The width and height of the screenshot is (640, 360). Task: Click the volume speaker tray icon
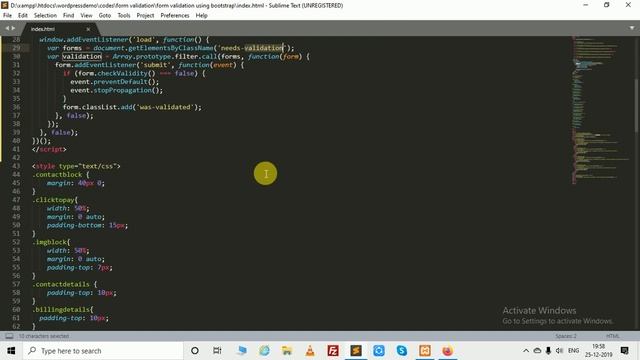(x=559, y=351)
